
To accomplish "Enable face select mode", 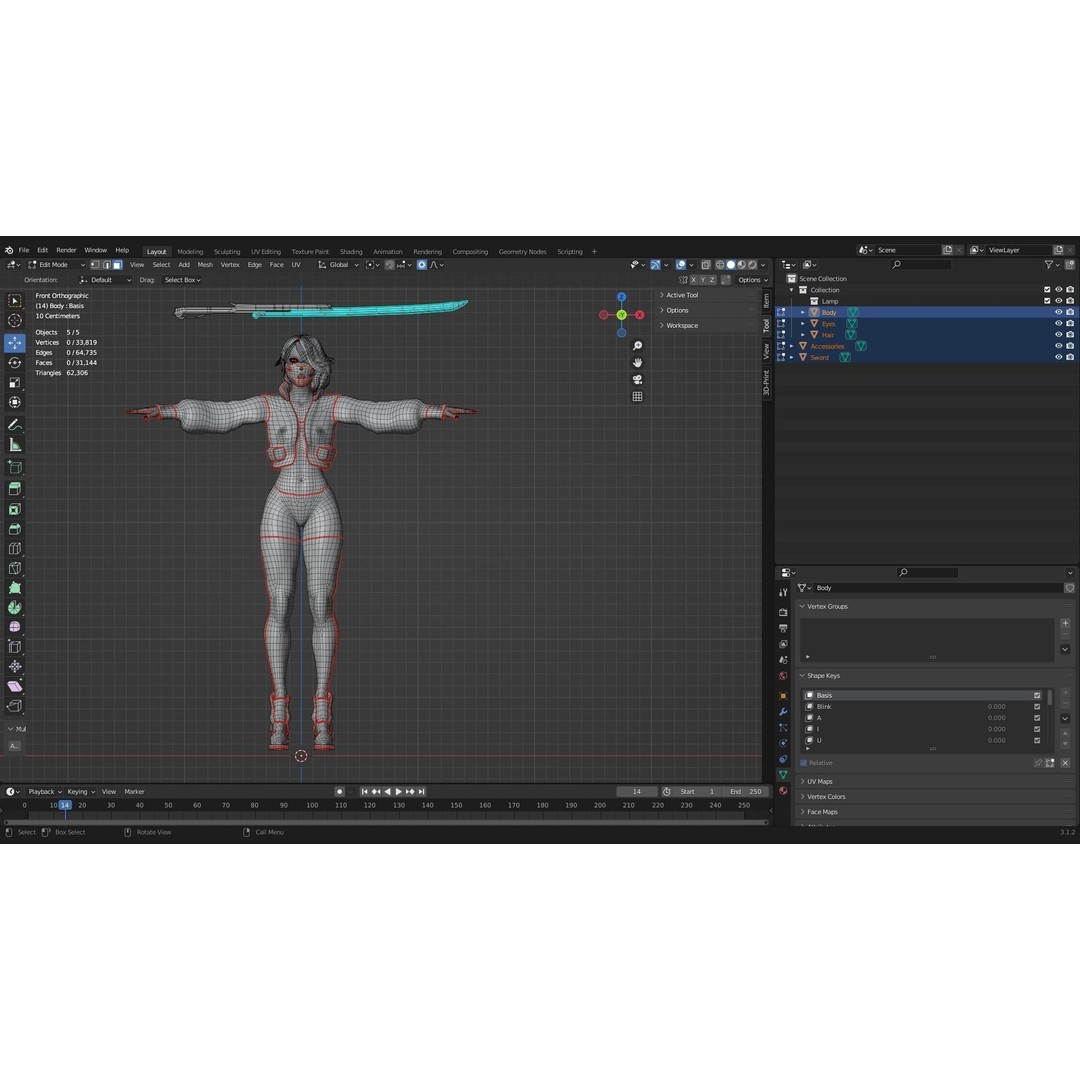I will point(118,264).
